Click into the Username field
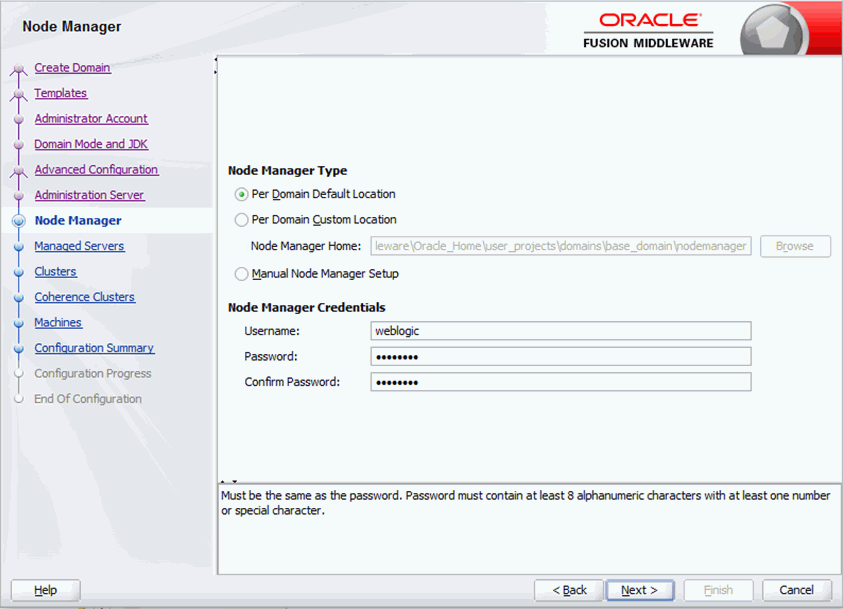The height and width of the screenshot is (609, 843). point(560,331)
